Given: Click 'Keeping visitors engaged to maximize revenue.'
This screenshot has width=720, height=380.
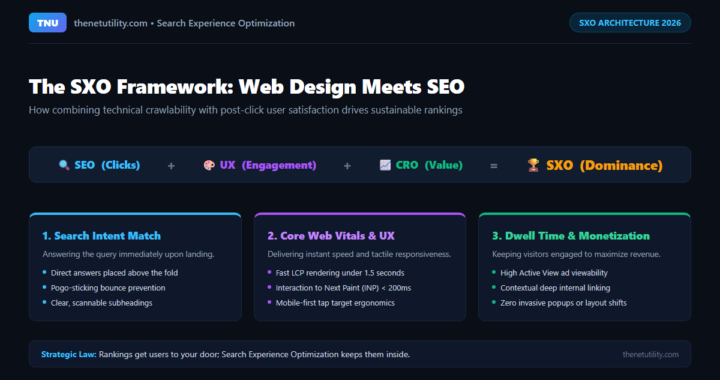Looking at the screenshot, I should click(576, 254).
